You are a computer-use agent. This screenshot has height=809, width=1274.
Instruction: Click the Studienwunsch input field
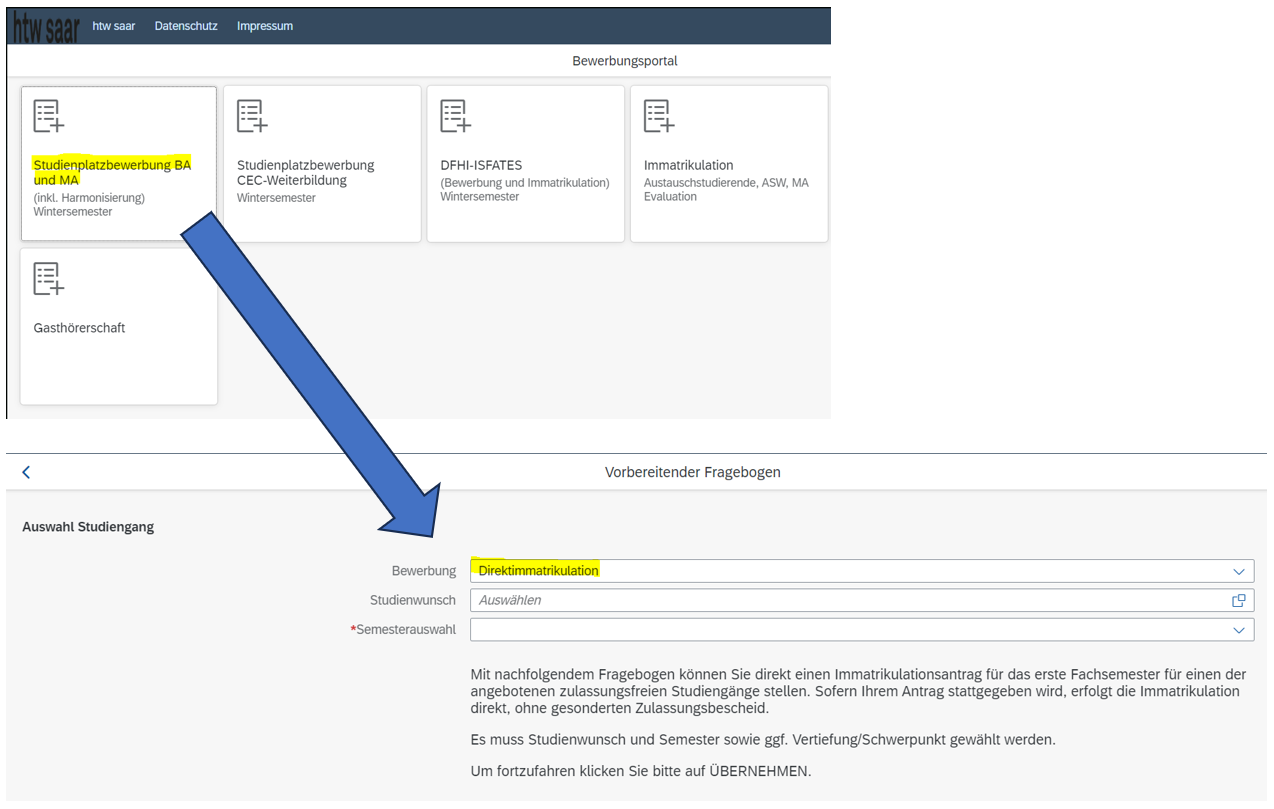pyautogui.click(x=850, y=600)
